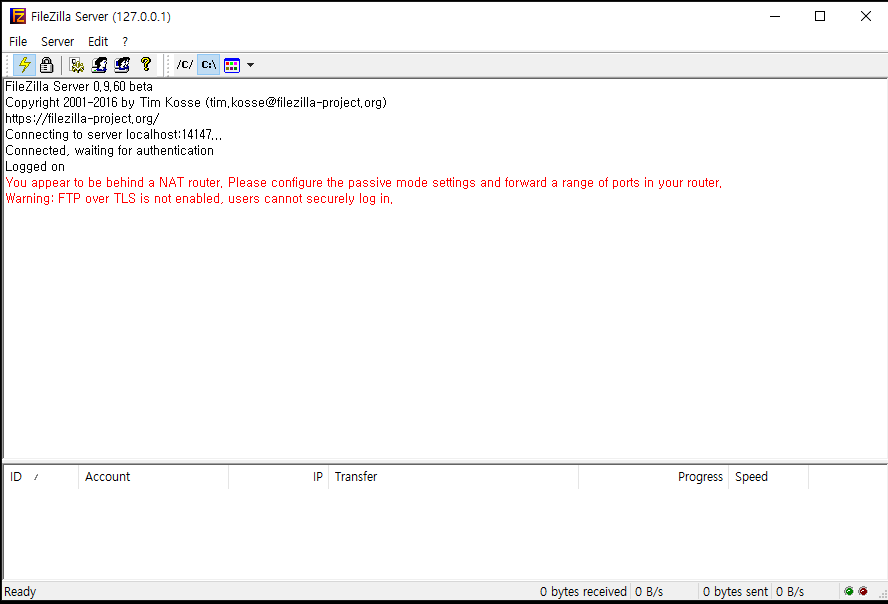Open the Edit menu
The image size is (888, 604).
97,42
